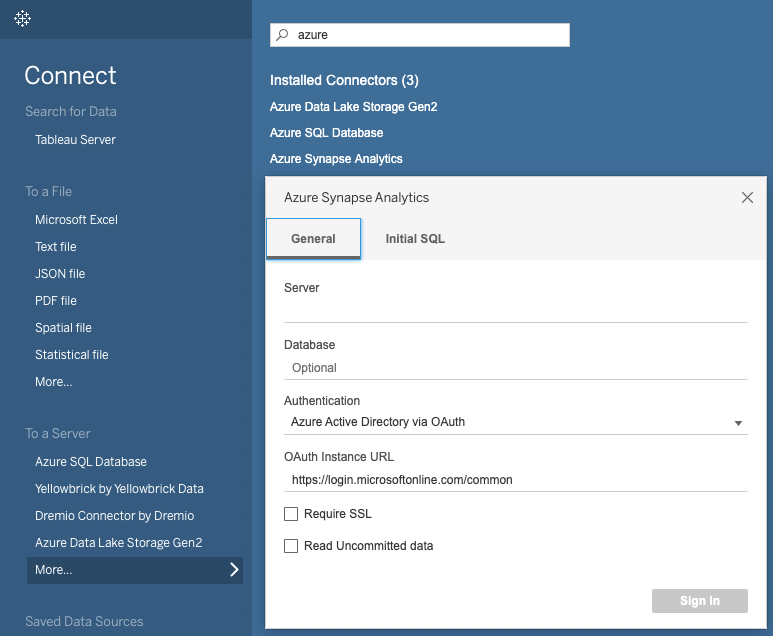Click the Tableau logo icon
This screenshot has width=773, height=636.
pyautogui.click(x=22, y=19)
